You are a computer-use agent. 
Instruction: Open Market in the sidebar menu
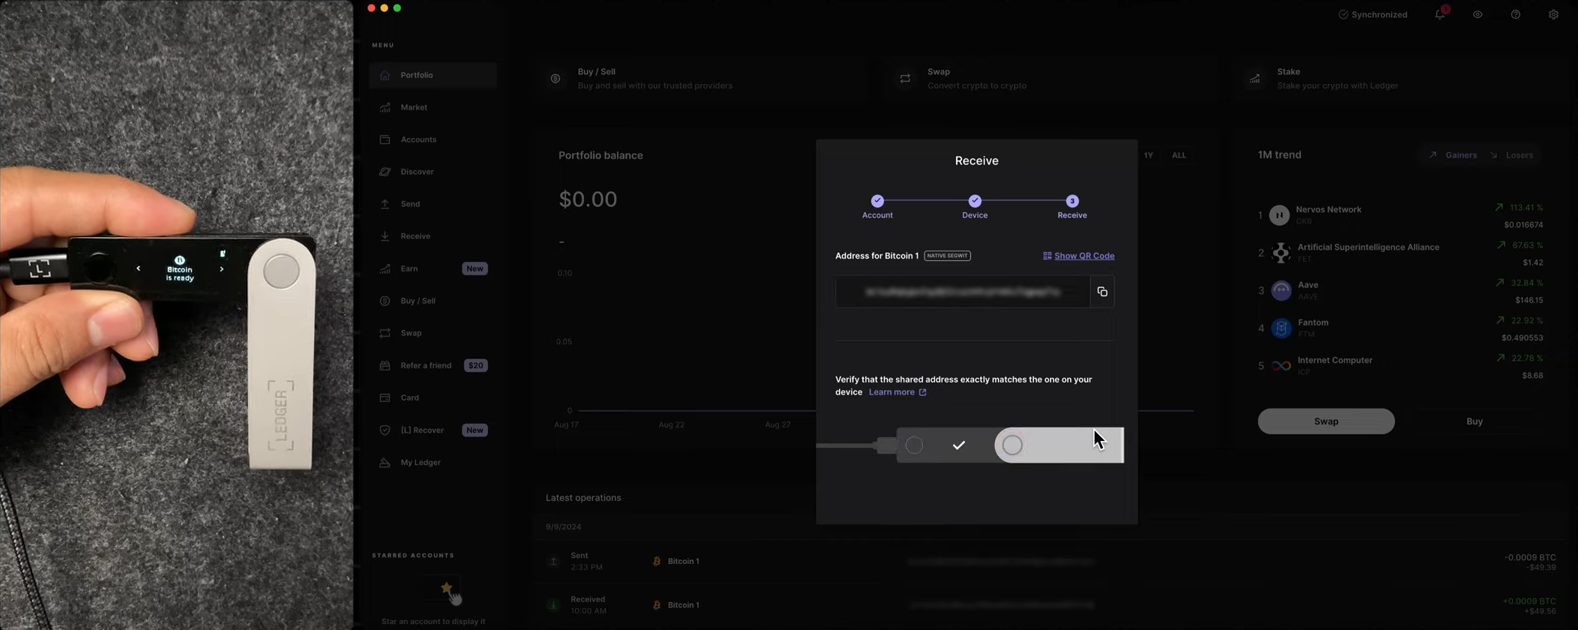433,107
